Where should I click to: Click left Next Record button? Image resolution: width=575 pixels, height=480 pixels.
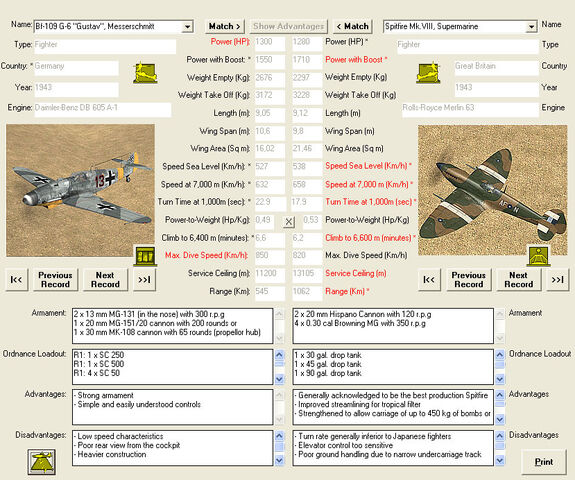[105, 280]
